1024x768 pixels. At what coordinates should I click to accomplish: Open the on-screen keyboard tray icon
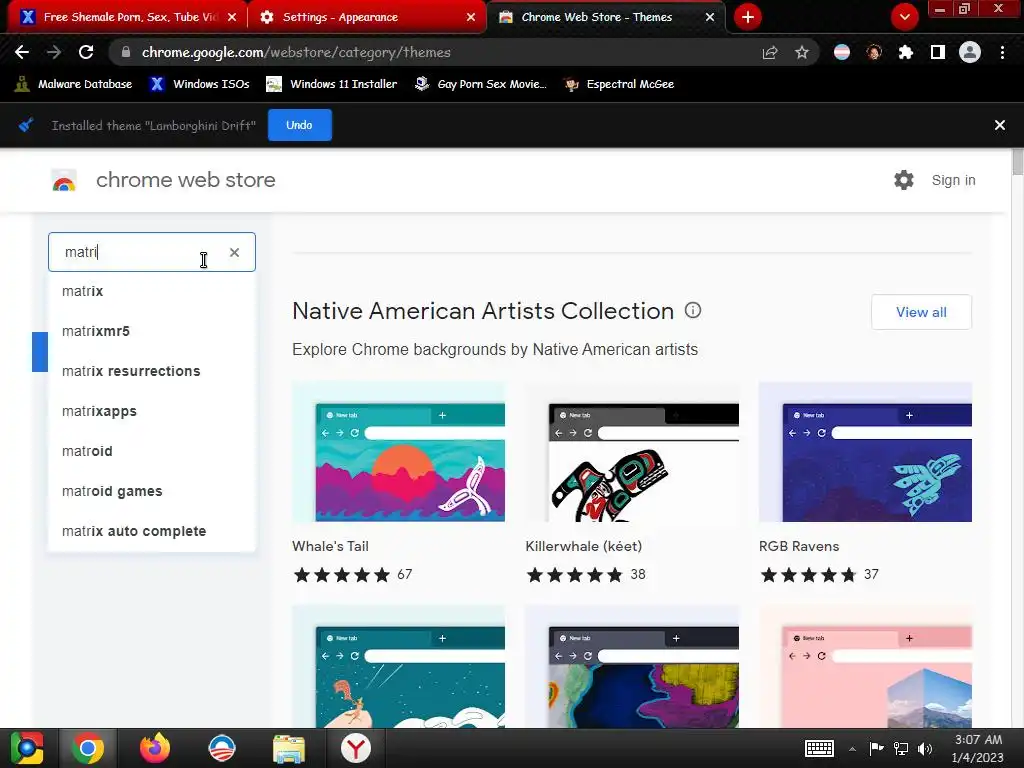819,748
